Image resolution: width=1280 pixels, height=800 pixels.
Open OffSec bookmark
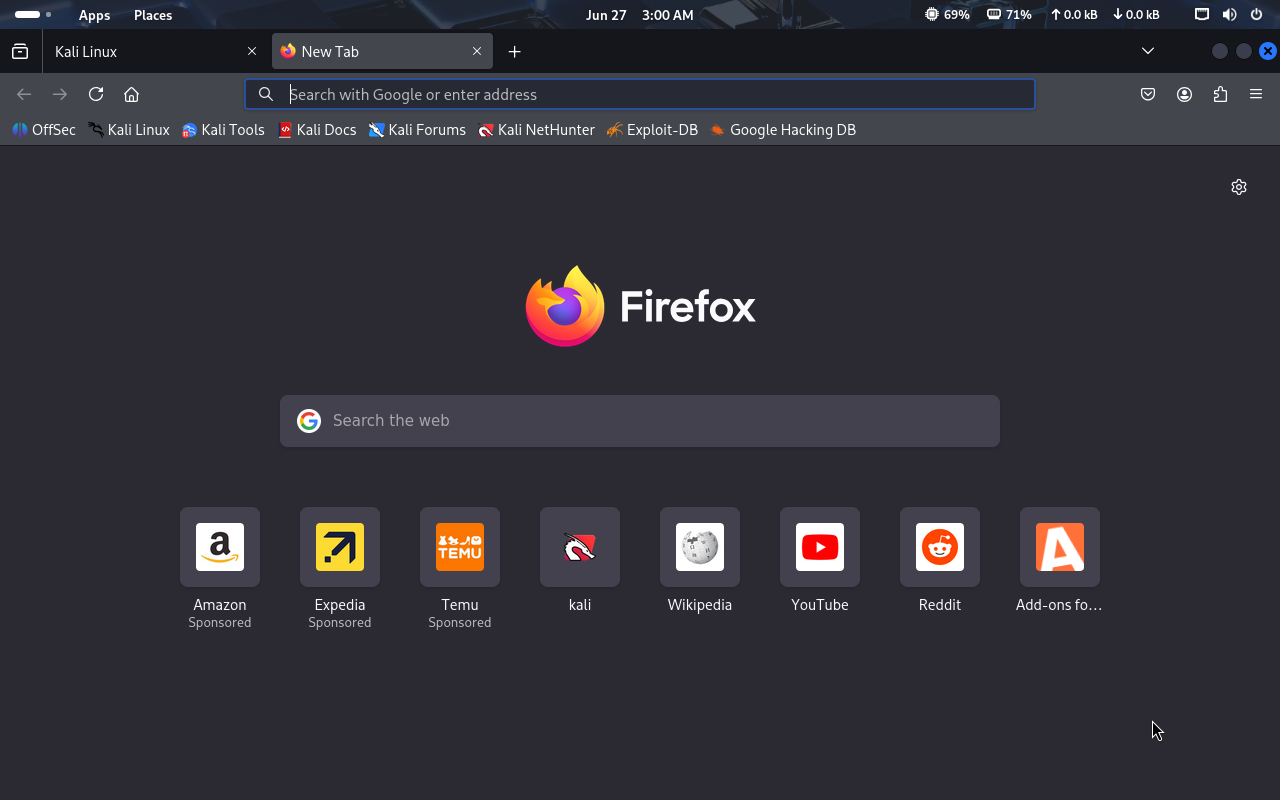[x=44, y=130]
